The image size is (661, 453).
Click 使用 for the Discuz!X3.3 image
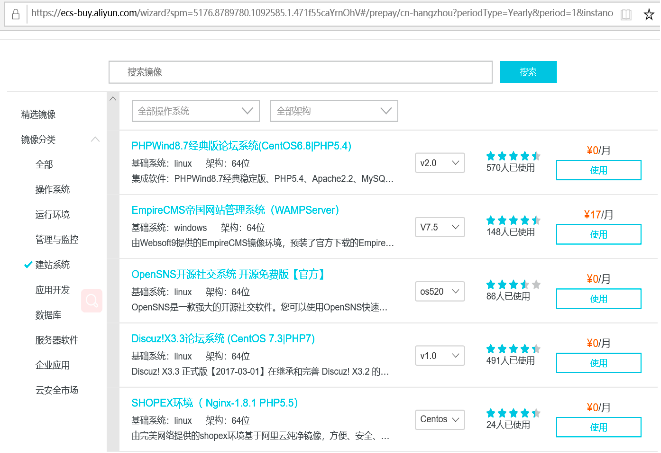point(599,363)
